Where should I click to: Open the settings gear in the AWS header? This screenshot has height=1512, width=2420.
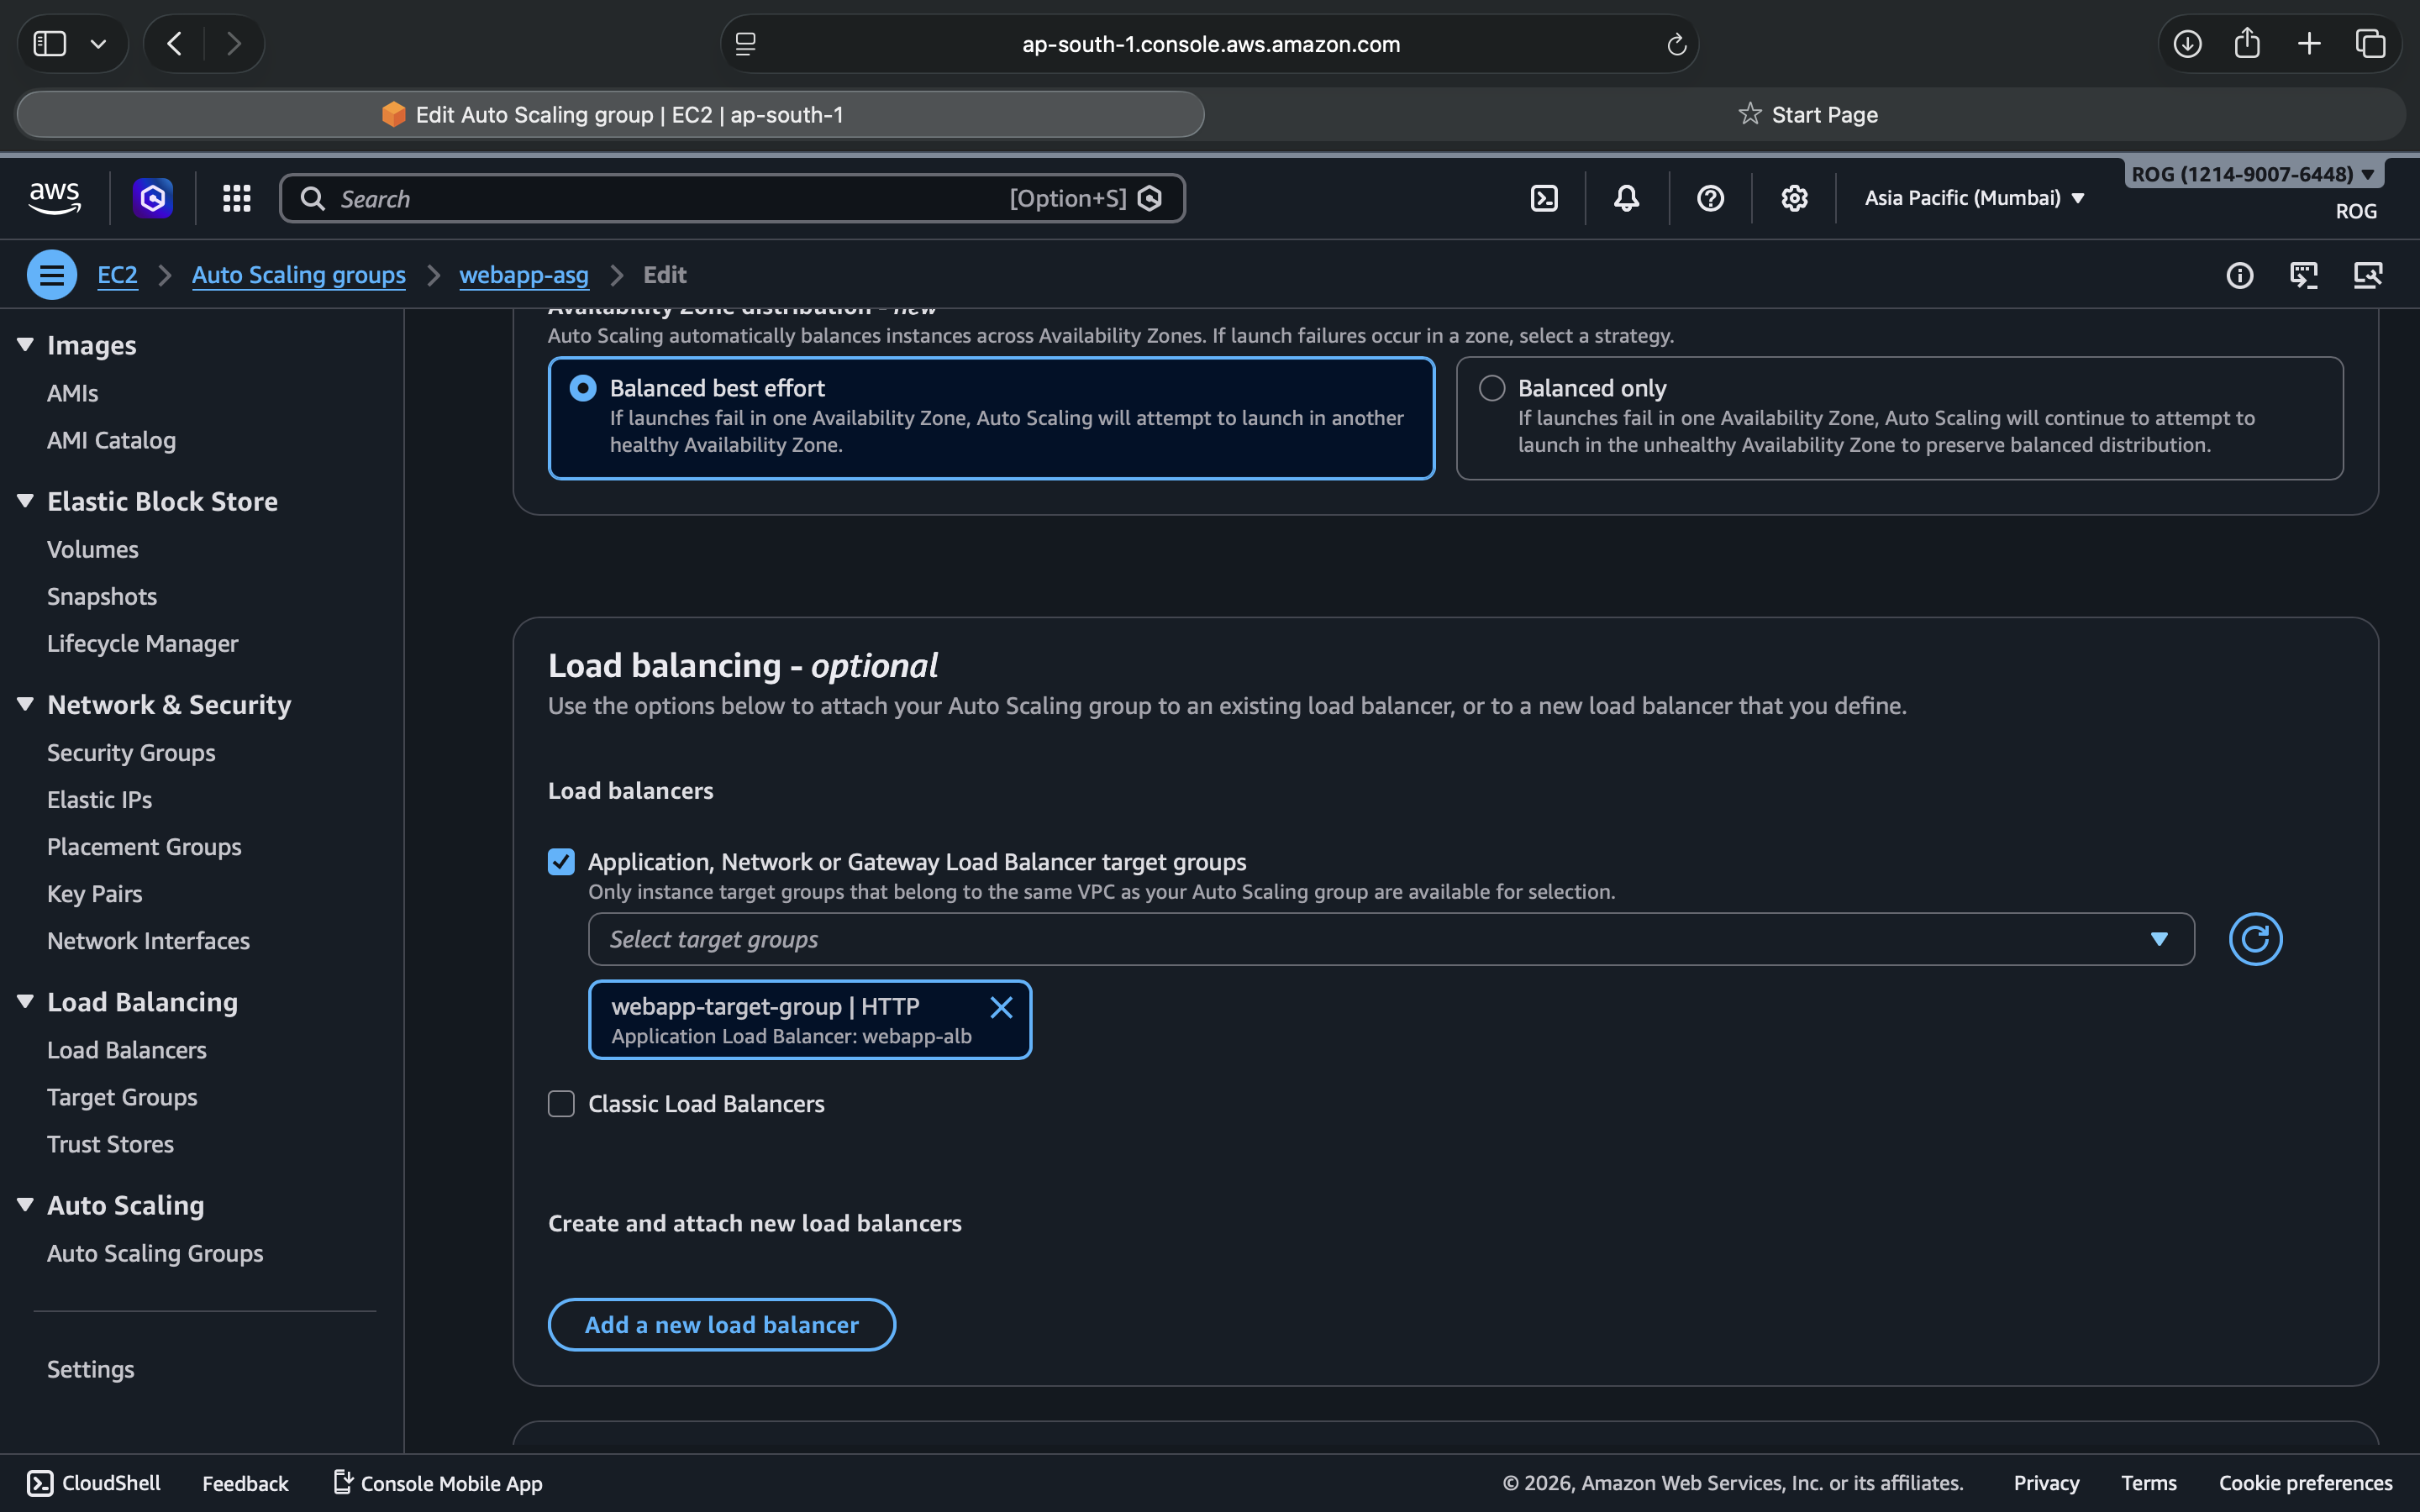(x=1794, y=198)
